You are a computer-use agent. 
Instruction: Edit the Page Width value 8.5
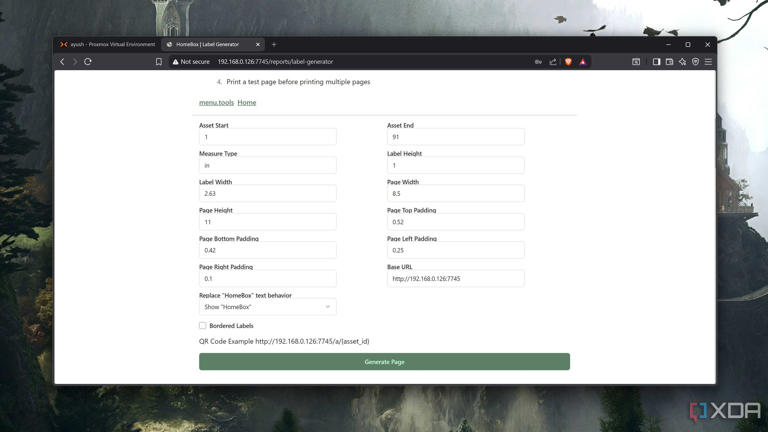click(456, 193)
